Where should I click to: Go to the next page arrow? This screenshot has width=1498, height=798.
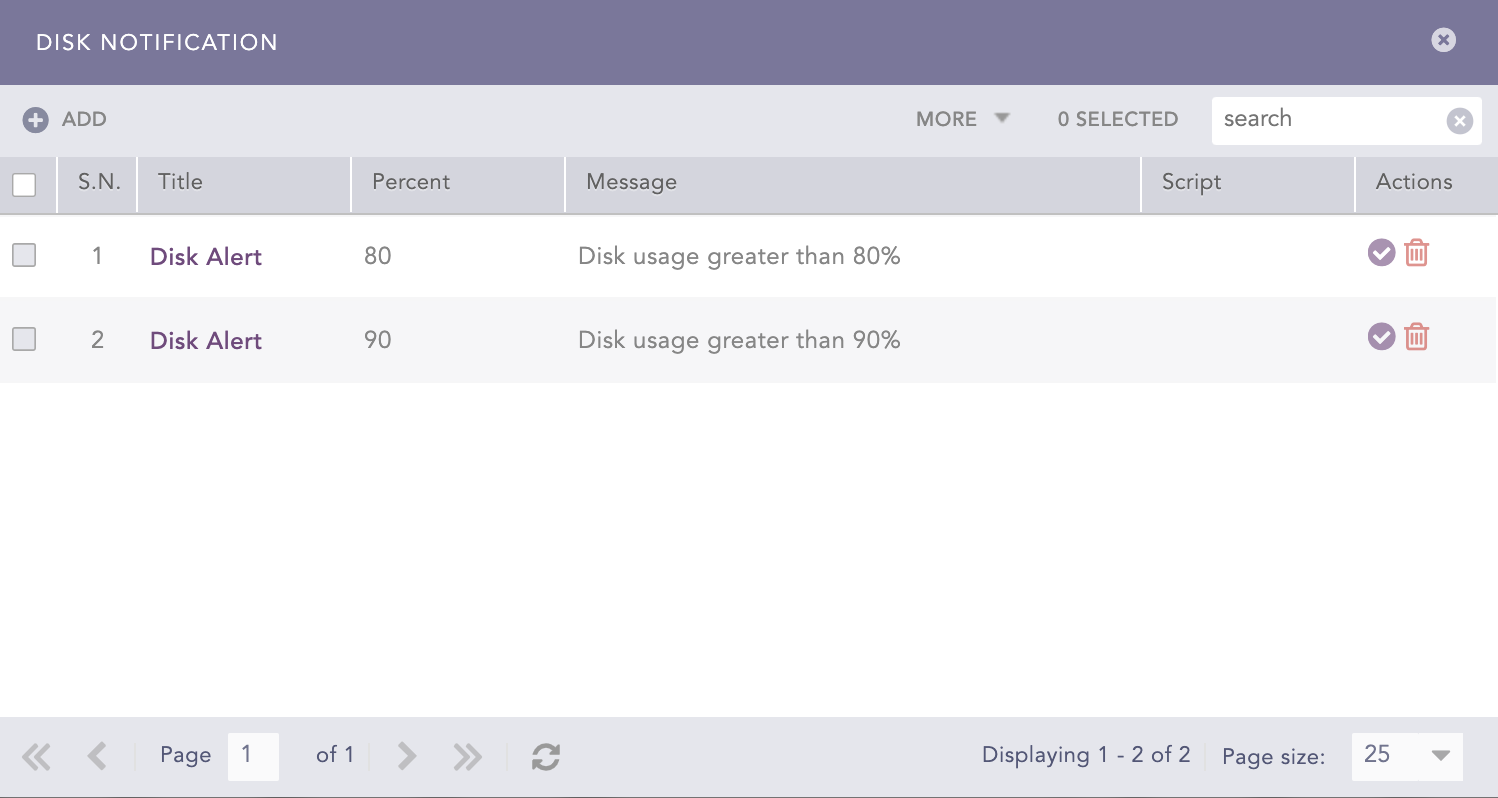click(406, 756)
